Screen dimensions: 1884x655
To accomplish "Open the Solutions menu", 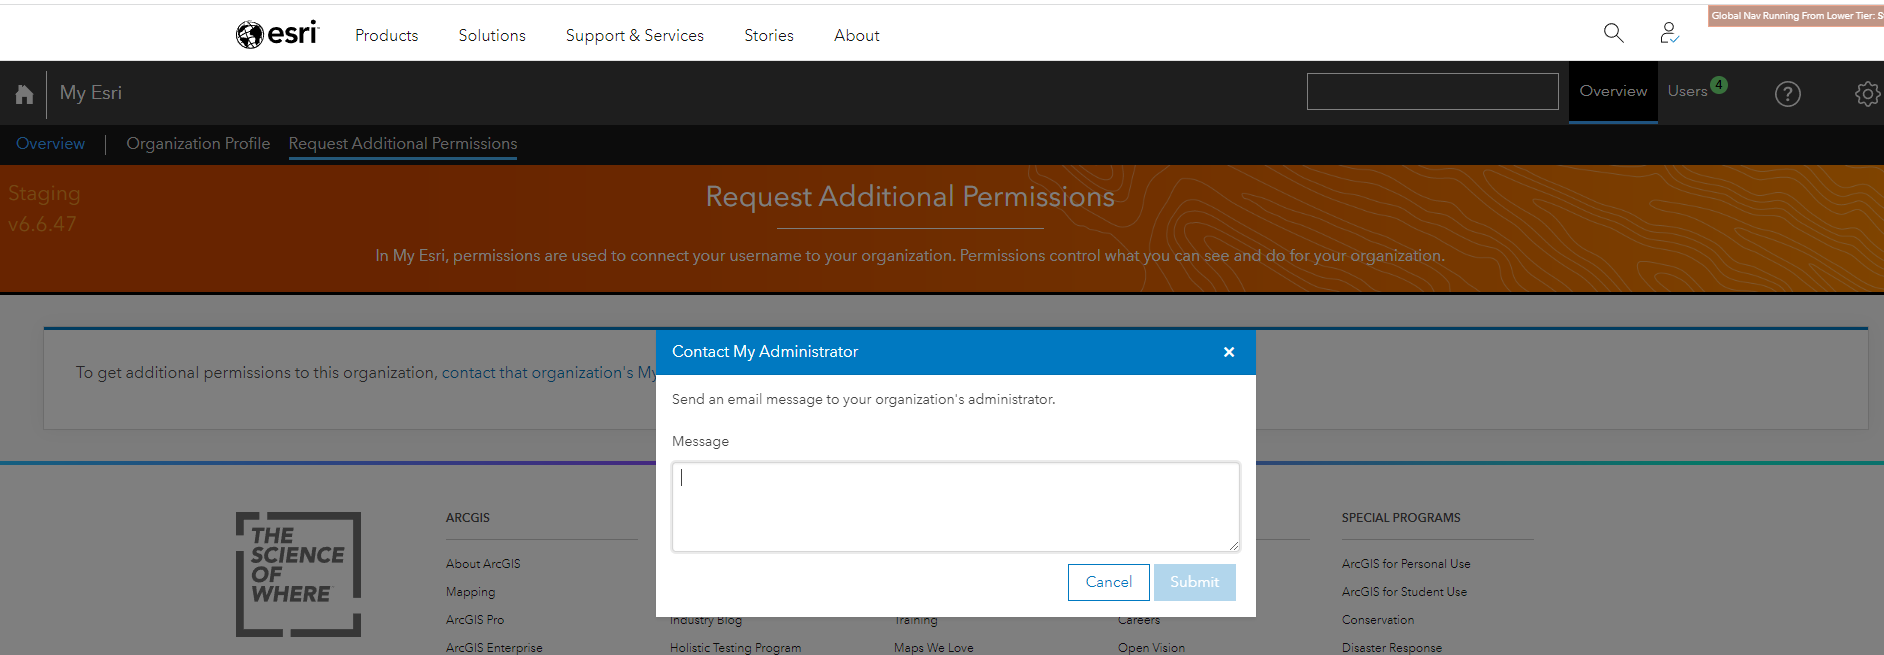I will click(492, 35).
